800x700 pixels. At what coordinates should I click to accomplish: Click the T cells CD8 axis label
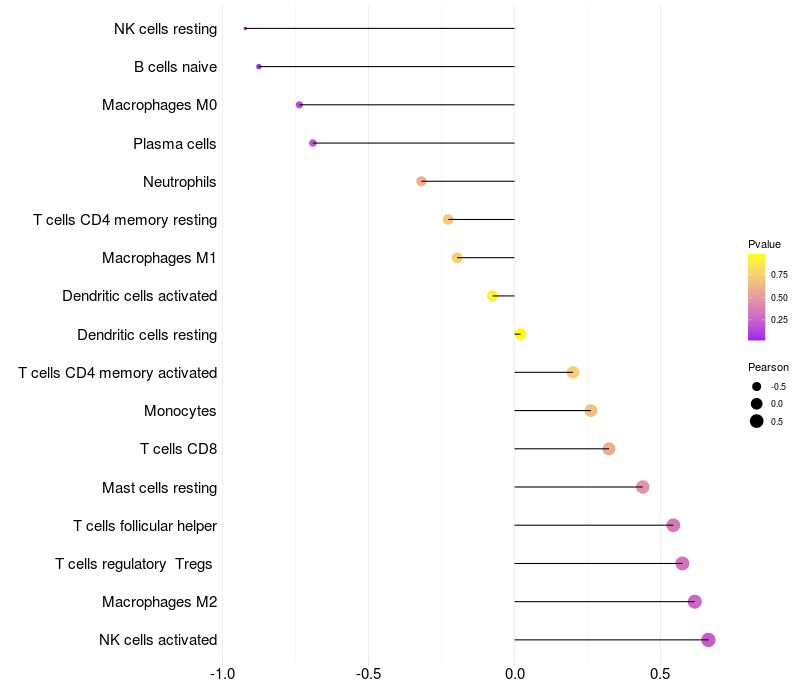pos(179,449)
